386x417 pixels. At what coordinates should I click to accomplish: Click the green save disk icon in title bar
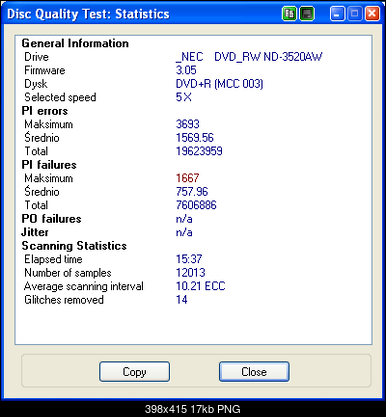(x=307, y=14)
